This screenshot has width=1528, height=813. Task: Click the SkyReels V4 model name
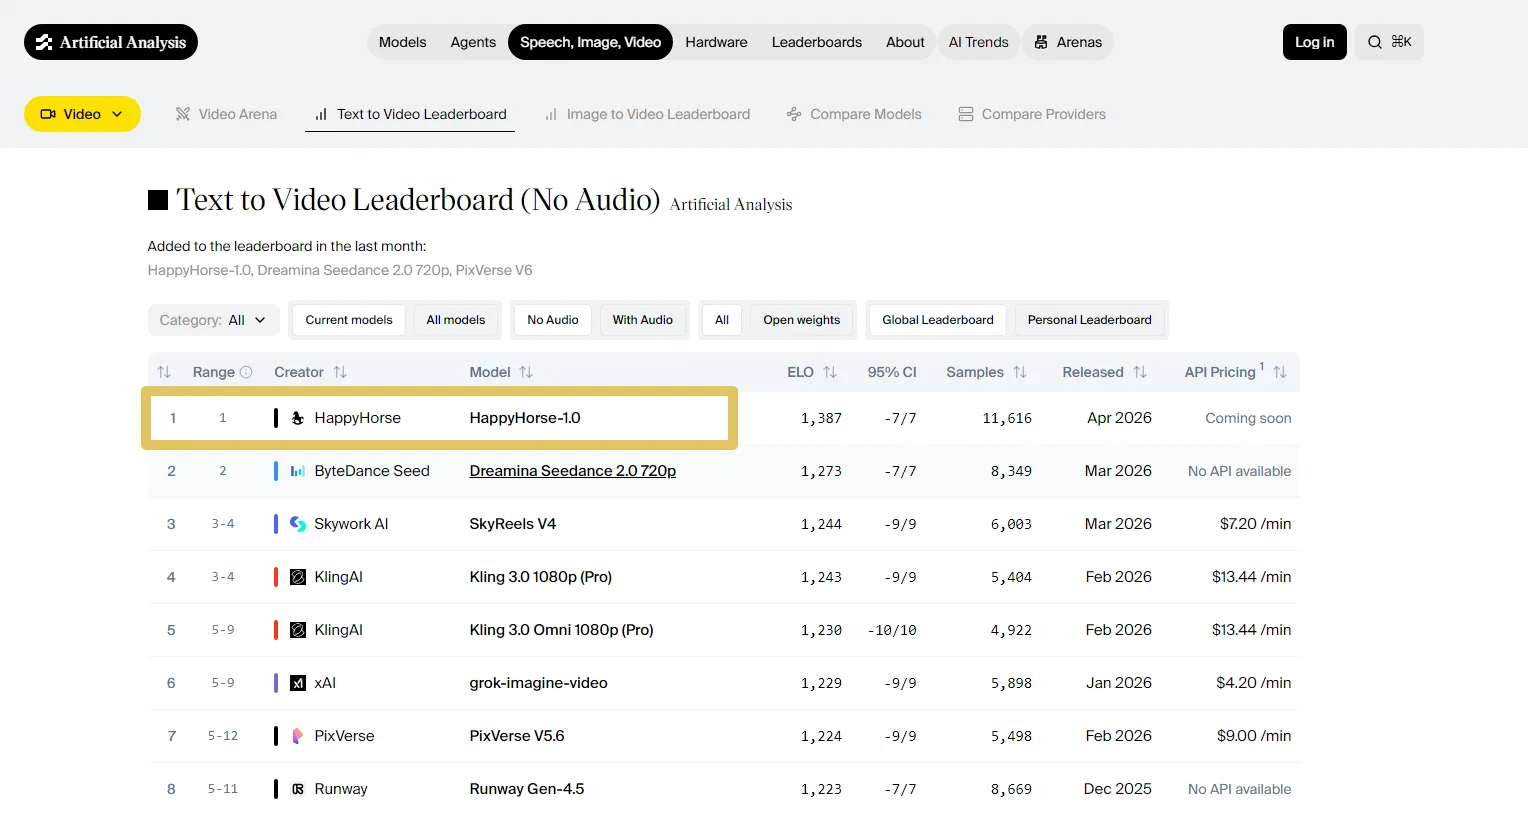[x=513, y=524]
